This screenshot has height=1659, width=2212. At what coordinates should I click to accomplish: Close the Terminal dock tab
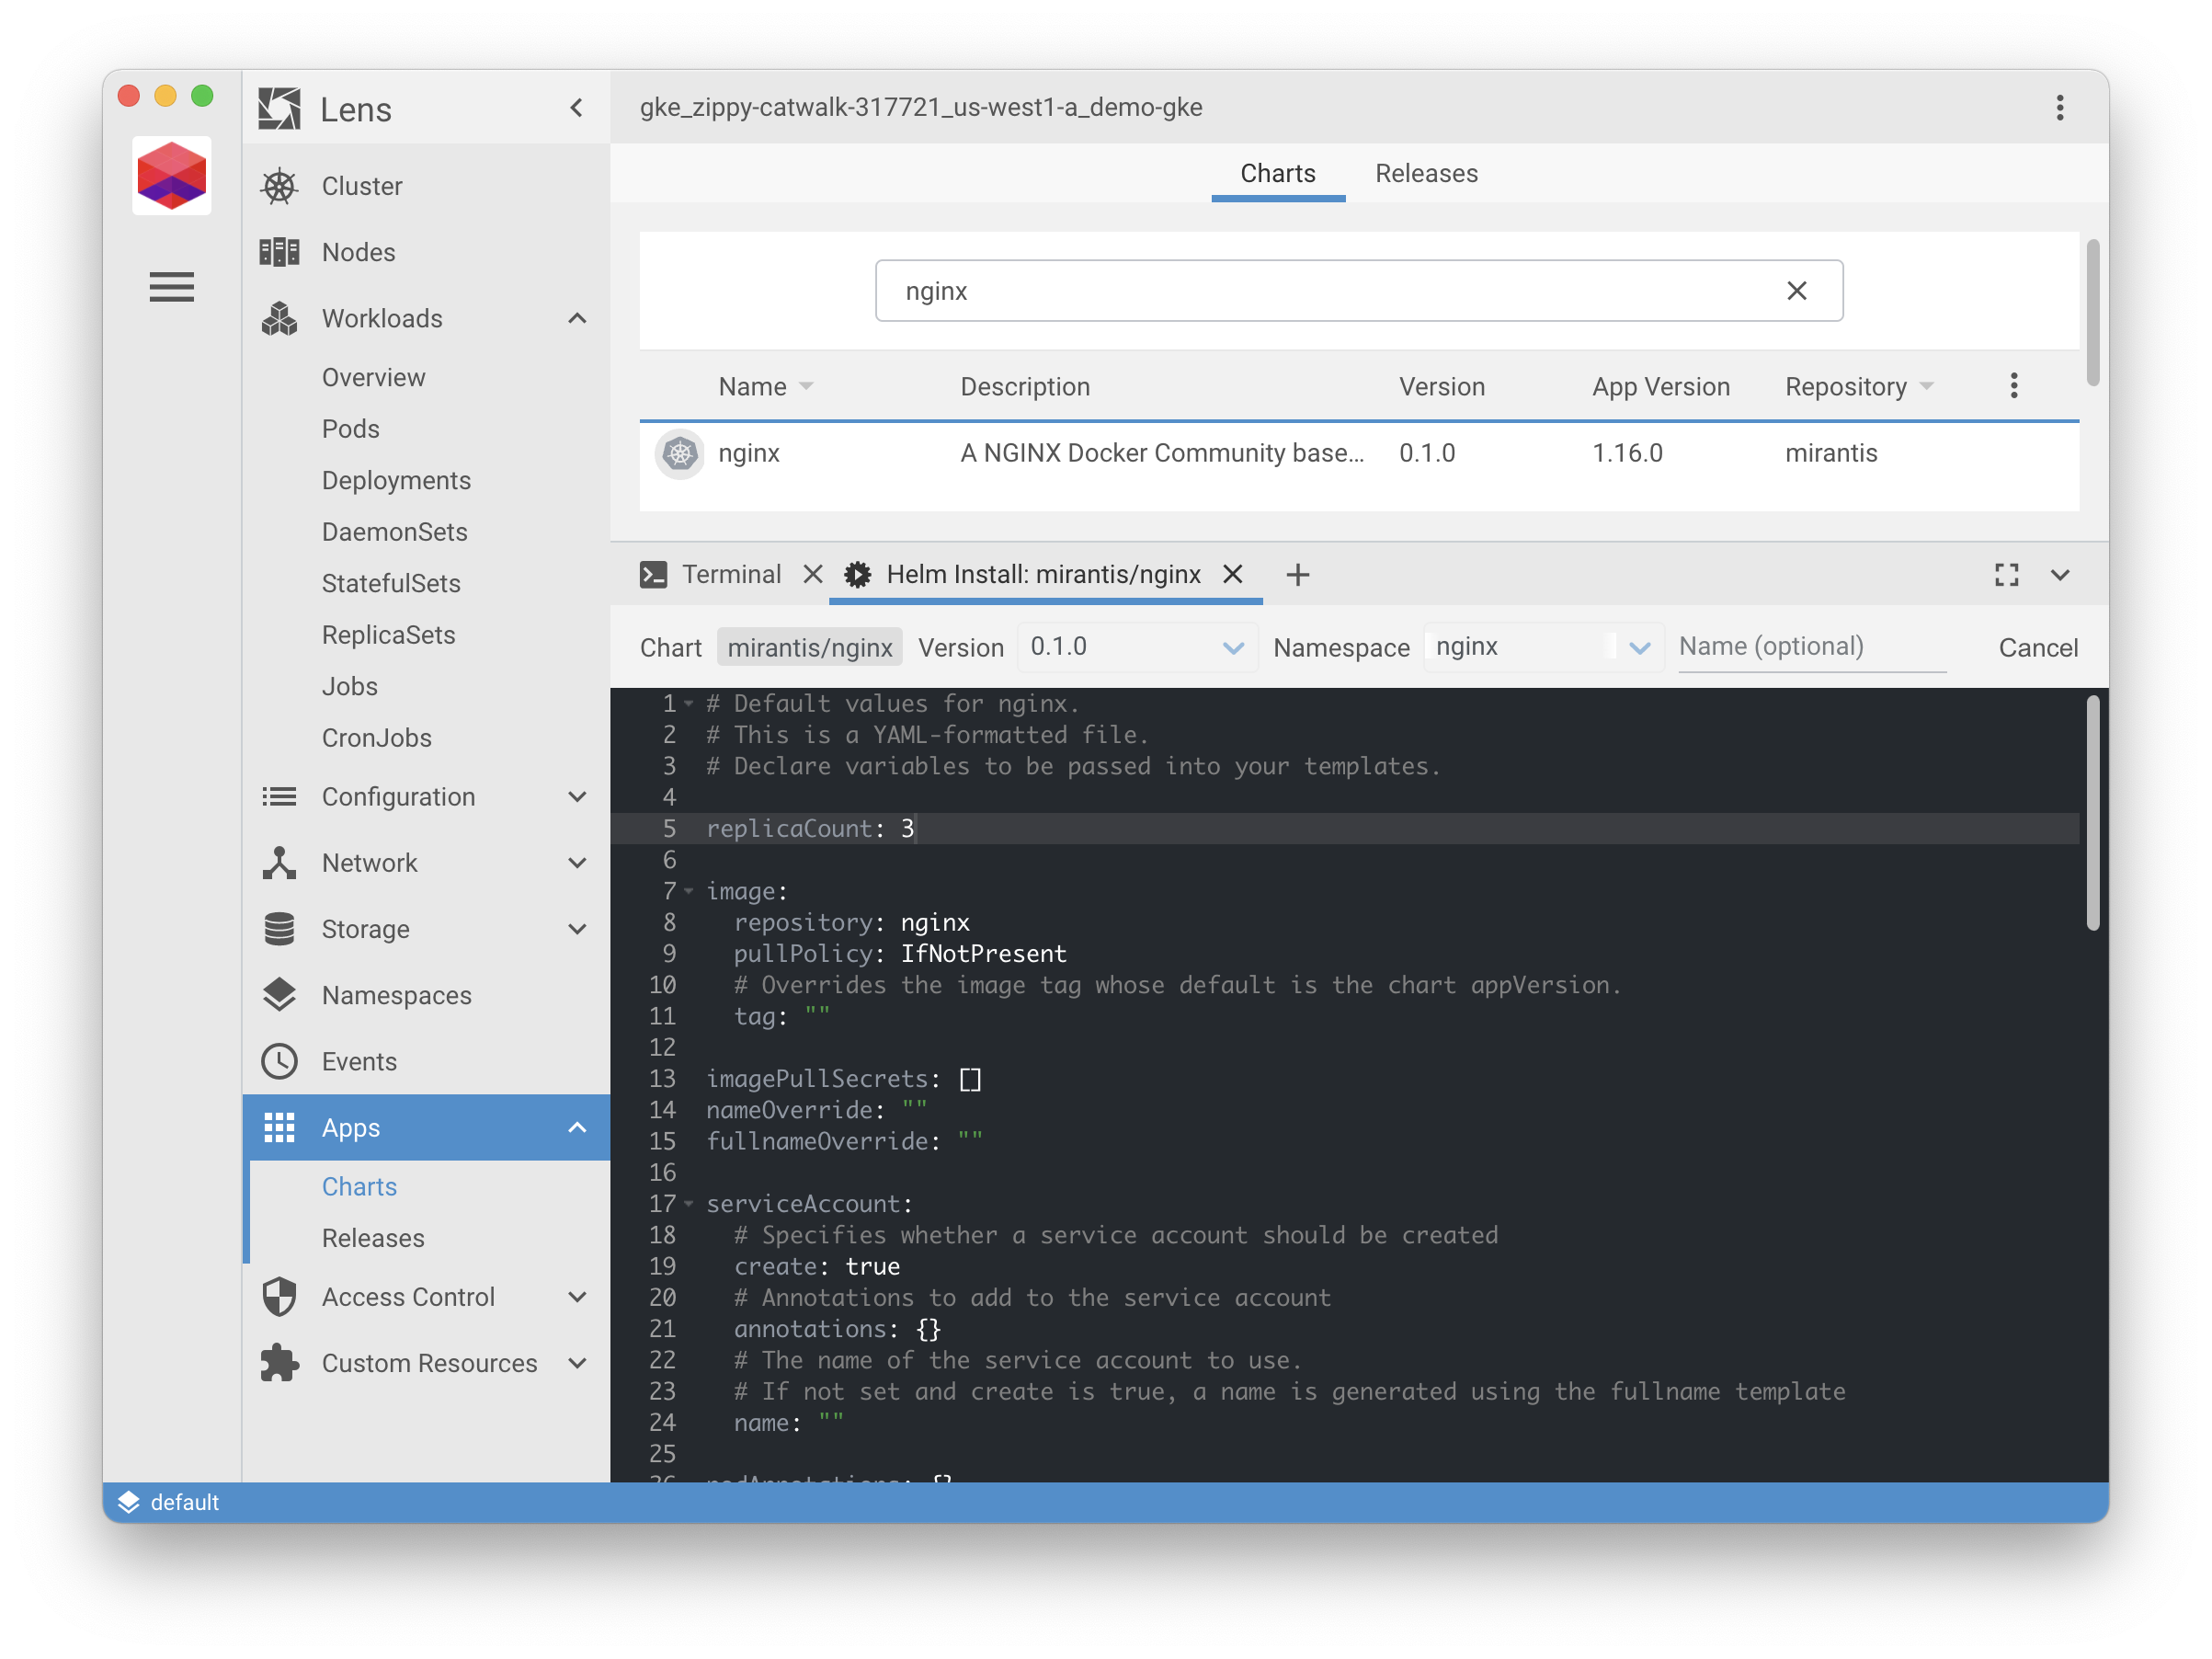point(812,574)
